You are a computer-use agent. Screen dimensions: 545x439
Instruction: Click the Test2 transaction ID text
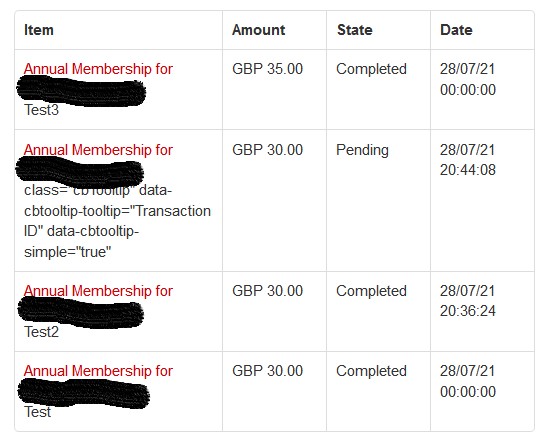pos(41,332)
